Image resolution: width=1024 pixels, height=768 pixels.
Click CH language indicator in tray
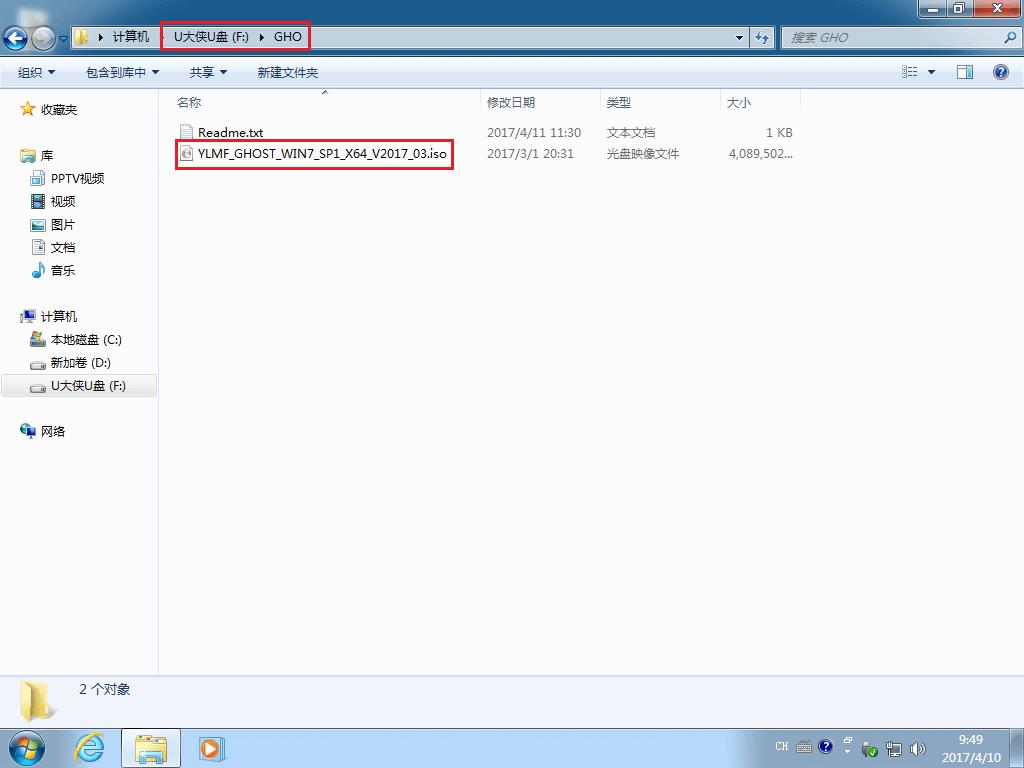(783, 747)
